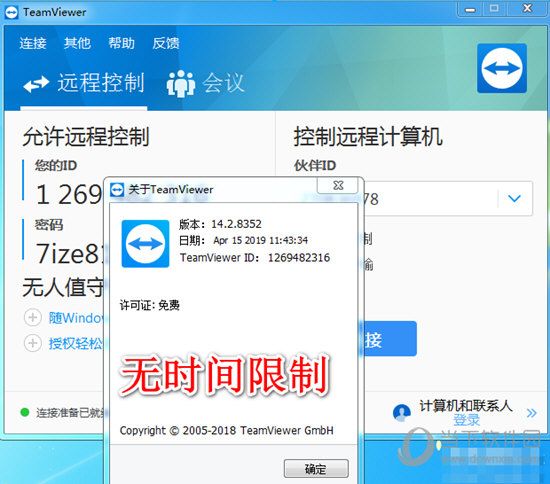Click the 确定 button

(x=316, y=469)
